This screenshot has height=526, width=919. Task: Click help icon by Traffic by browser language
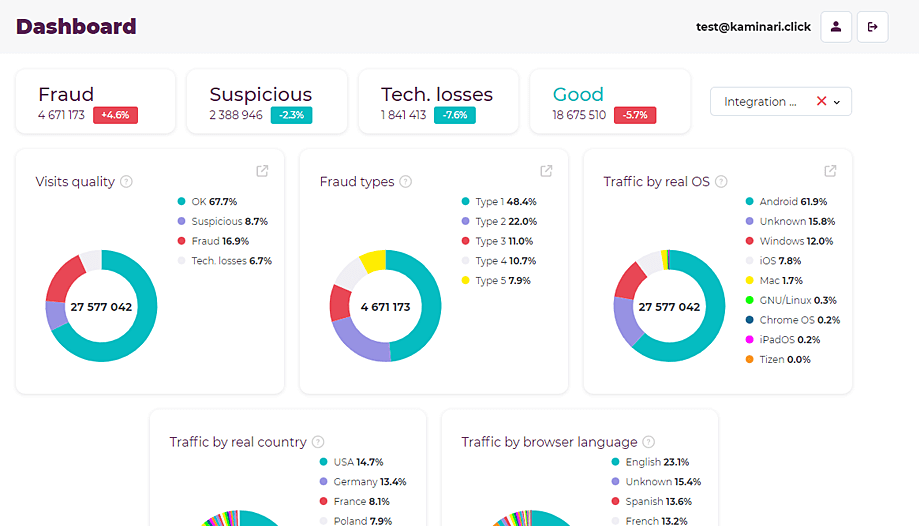pos(649,442)
